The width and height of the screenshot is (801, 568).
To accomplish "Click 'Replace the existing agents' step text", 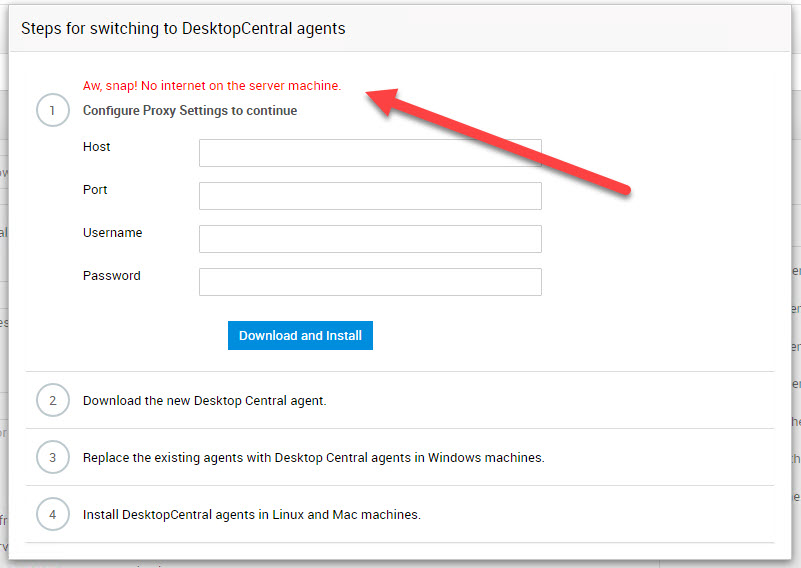I will [314, 458].
